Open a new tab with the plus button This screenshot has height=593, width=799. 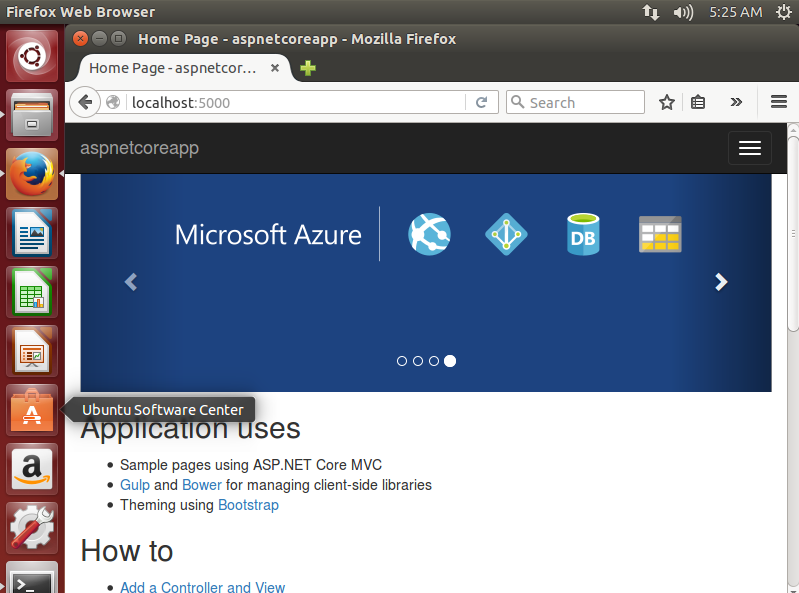click(x=308, y=68)
